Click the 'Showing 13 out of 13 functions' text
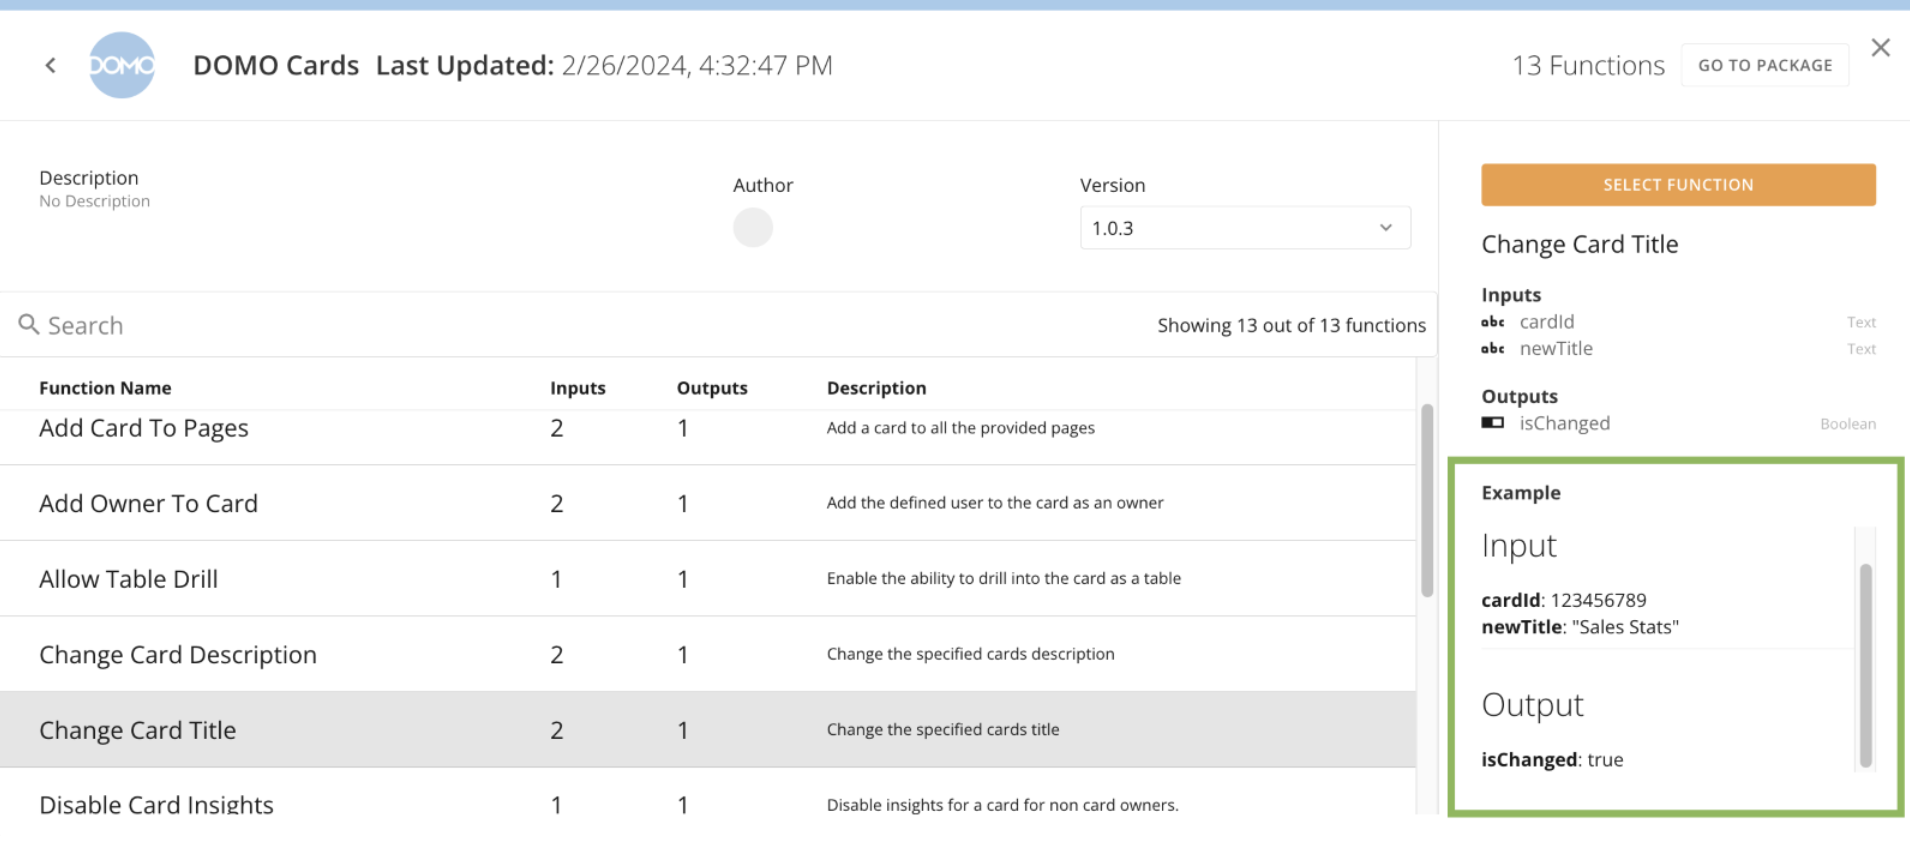The height and width of the screenshot is (854, 1910). (x=1292, y=326)
